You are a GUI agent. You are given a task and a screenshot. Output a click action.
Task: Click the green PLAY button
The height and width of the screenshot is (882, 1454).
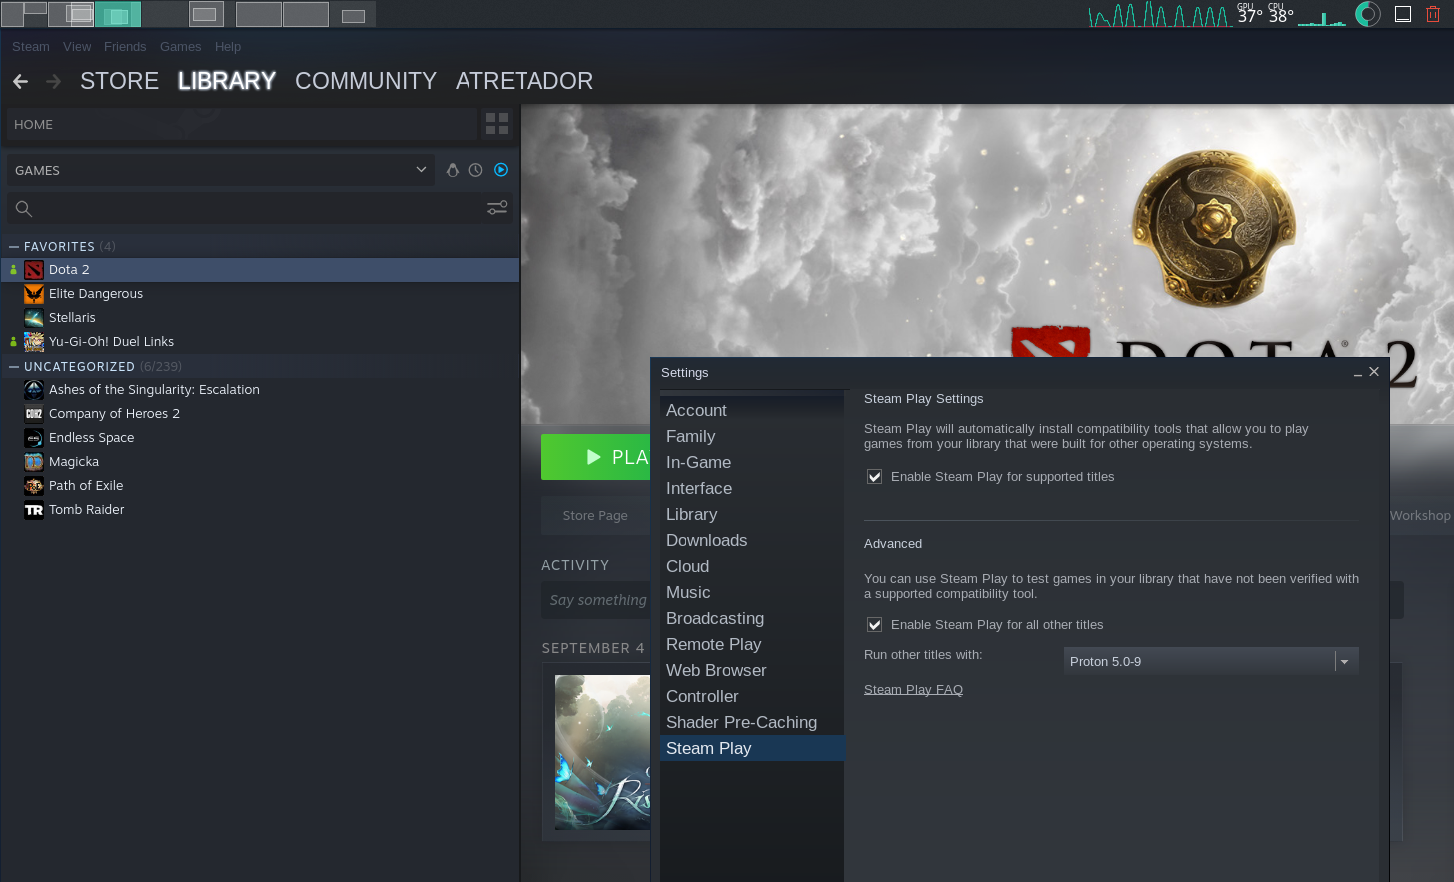(596, 457)
